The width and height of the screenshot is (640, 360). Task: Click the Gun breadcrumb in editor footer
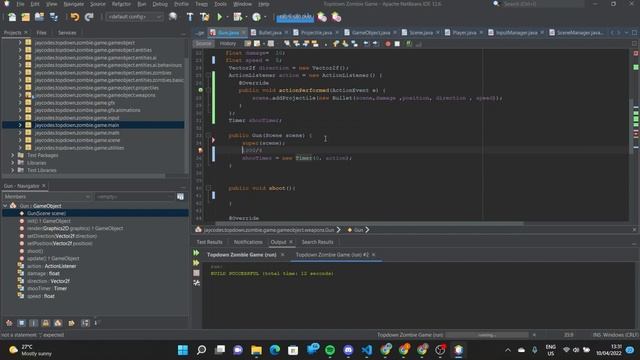pos(358,230)
